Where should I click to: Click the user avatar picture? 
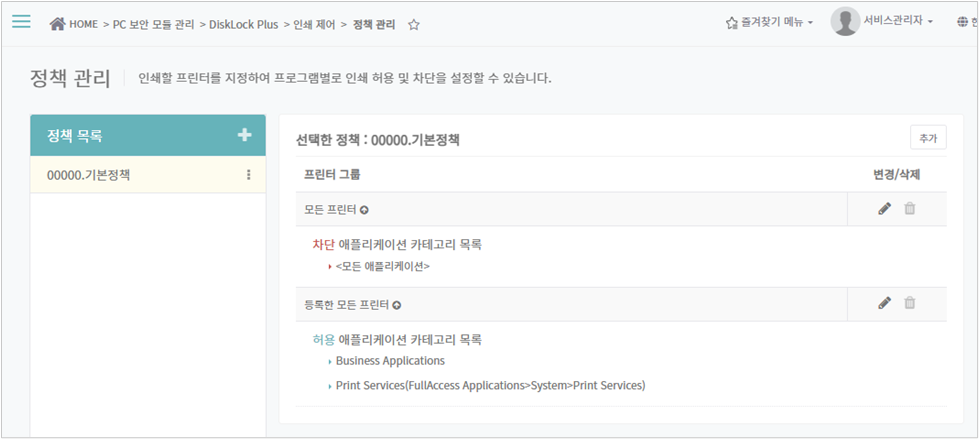click(845, 21)
